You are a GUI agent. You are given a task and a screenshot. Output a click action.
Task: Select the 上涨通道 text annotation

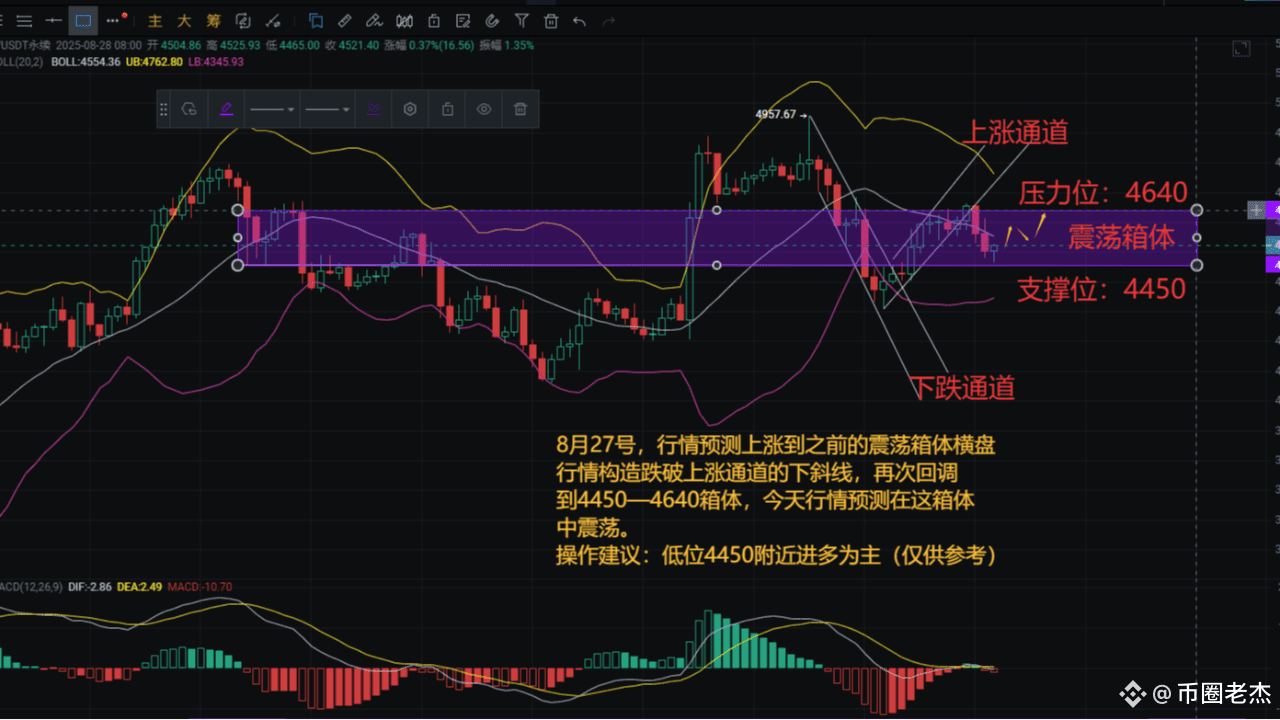pos(1015,132)
